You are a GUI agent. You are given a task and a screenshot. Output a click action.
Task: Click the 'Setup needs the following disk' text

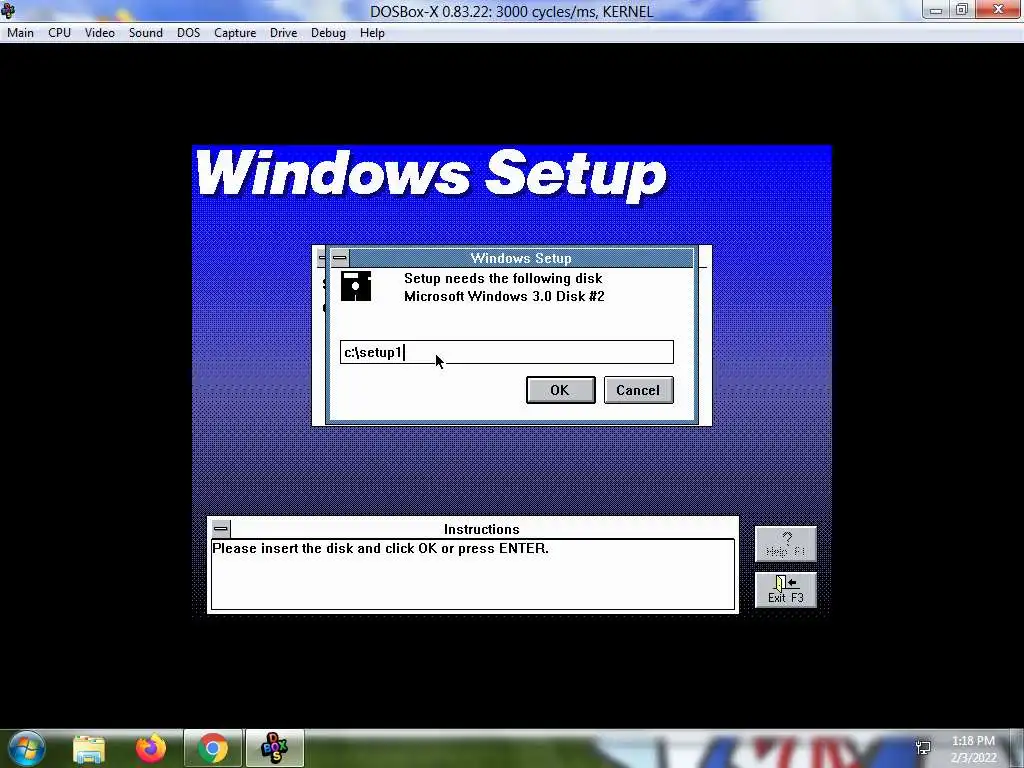coord(503,279)
